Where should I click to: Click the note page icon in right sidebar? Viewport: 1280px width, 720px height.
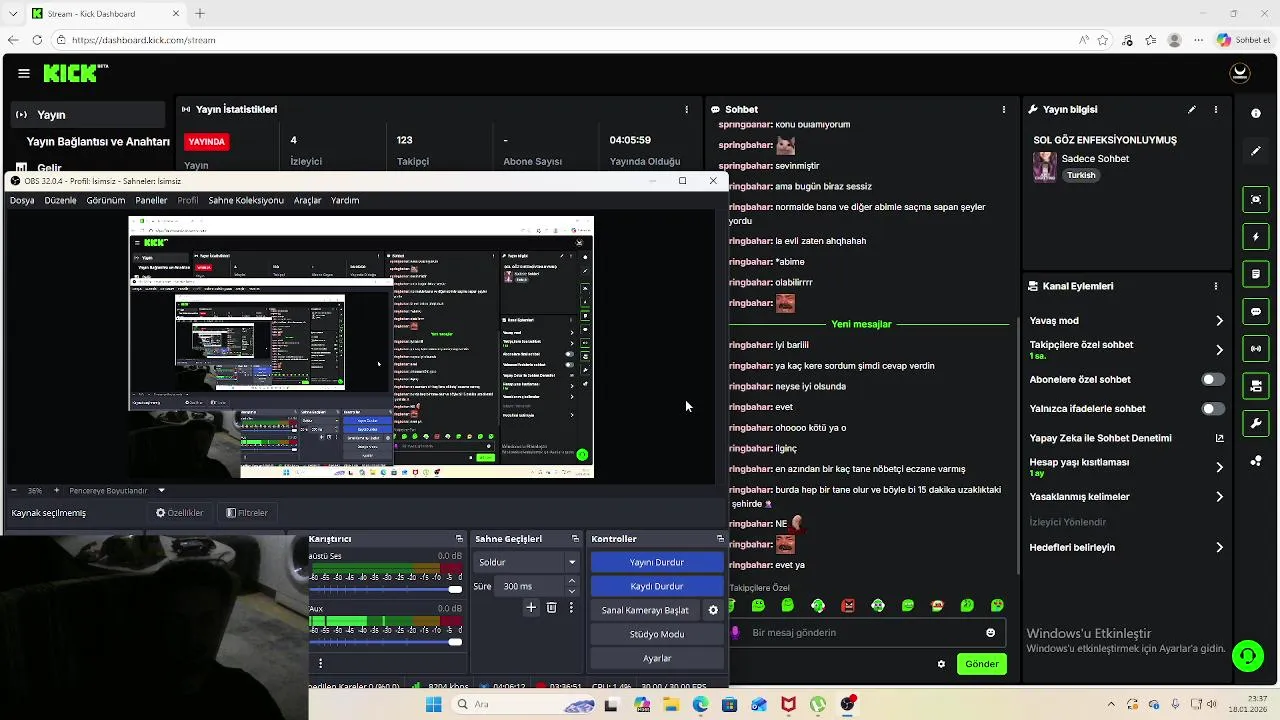[1256, 274]
